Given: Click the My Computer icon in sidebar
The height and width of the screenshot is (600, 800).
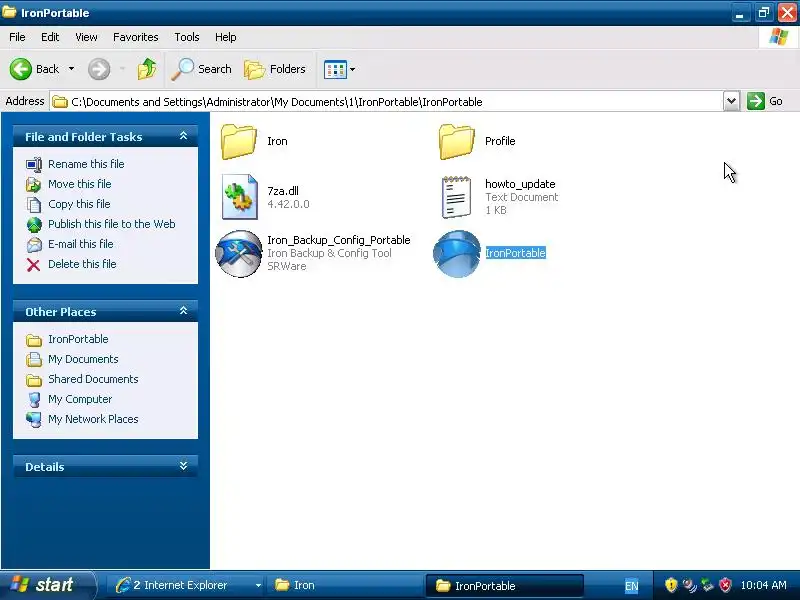Looking at the screenshot, I should [34, 399].
